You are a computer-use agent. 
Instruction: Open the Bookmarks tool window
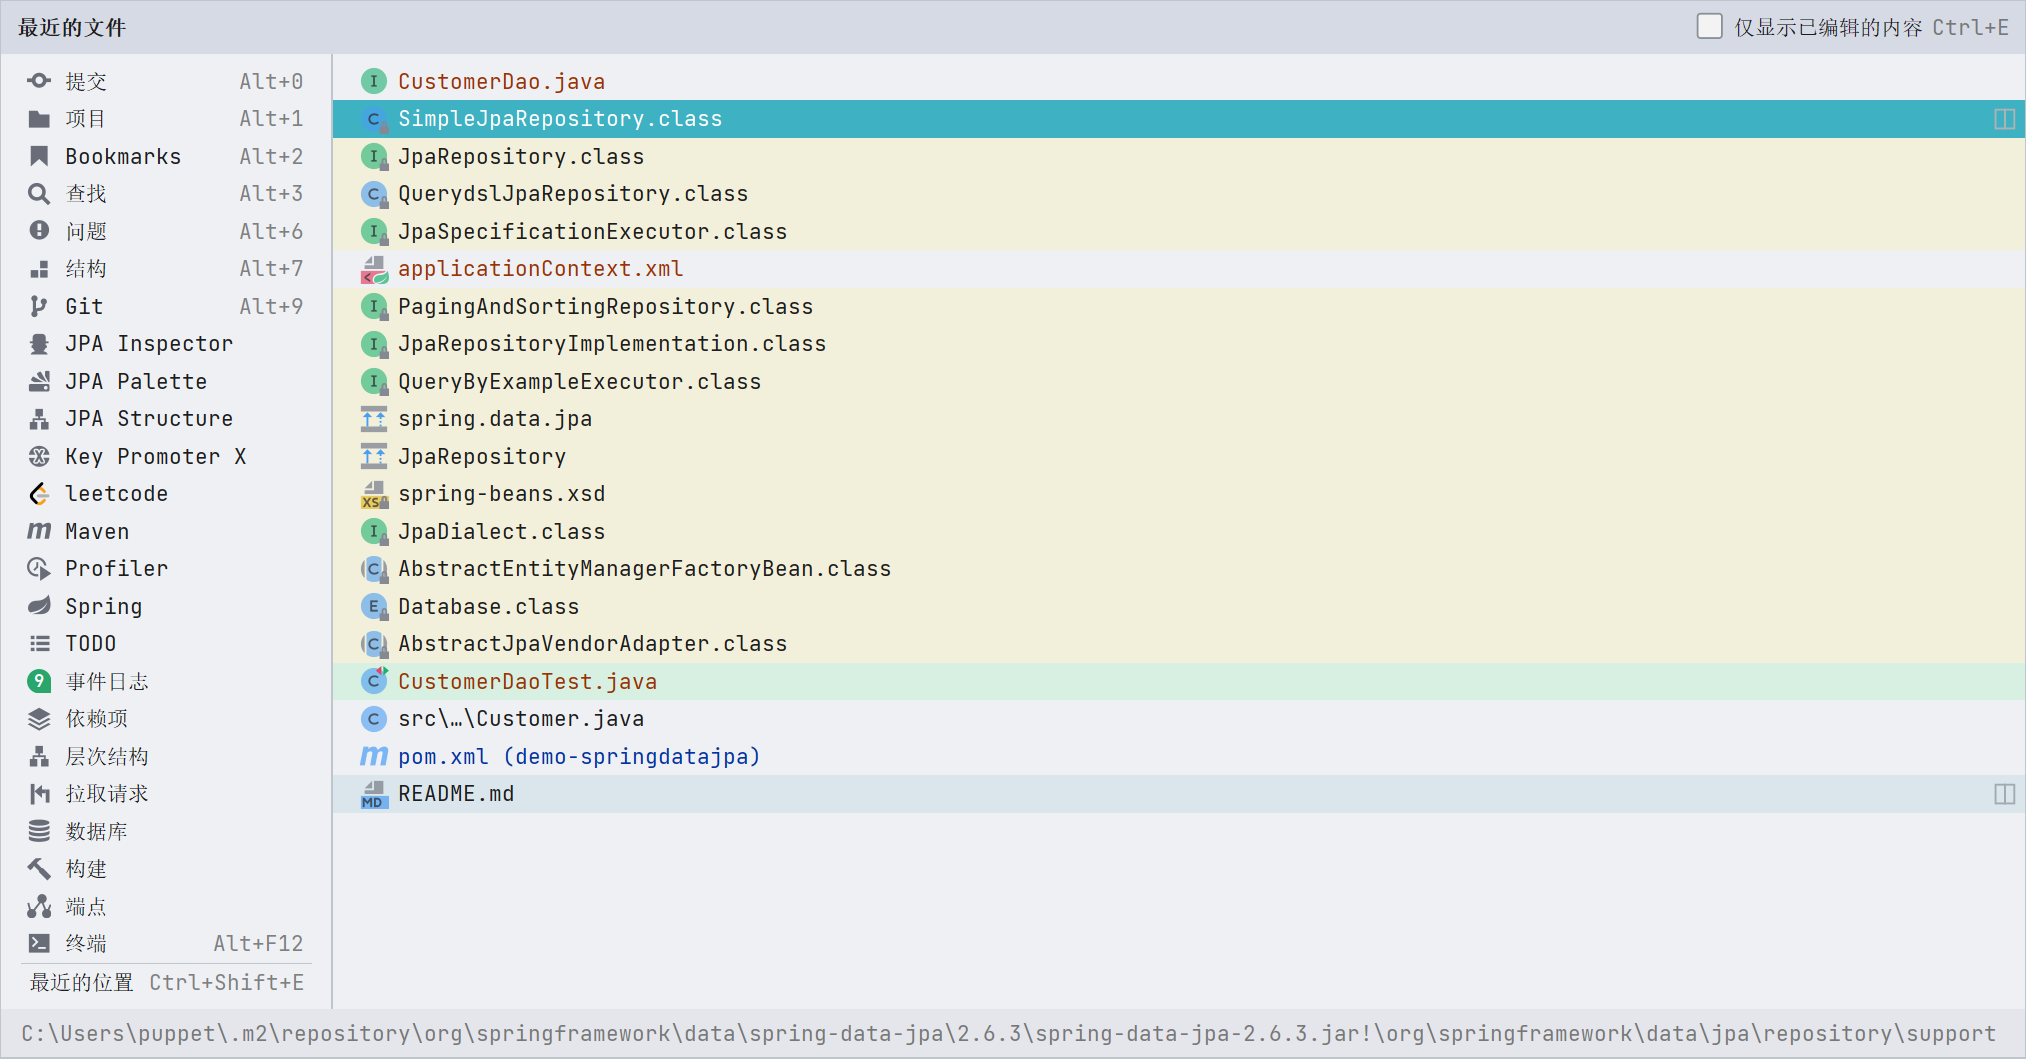coord(122,157)
